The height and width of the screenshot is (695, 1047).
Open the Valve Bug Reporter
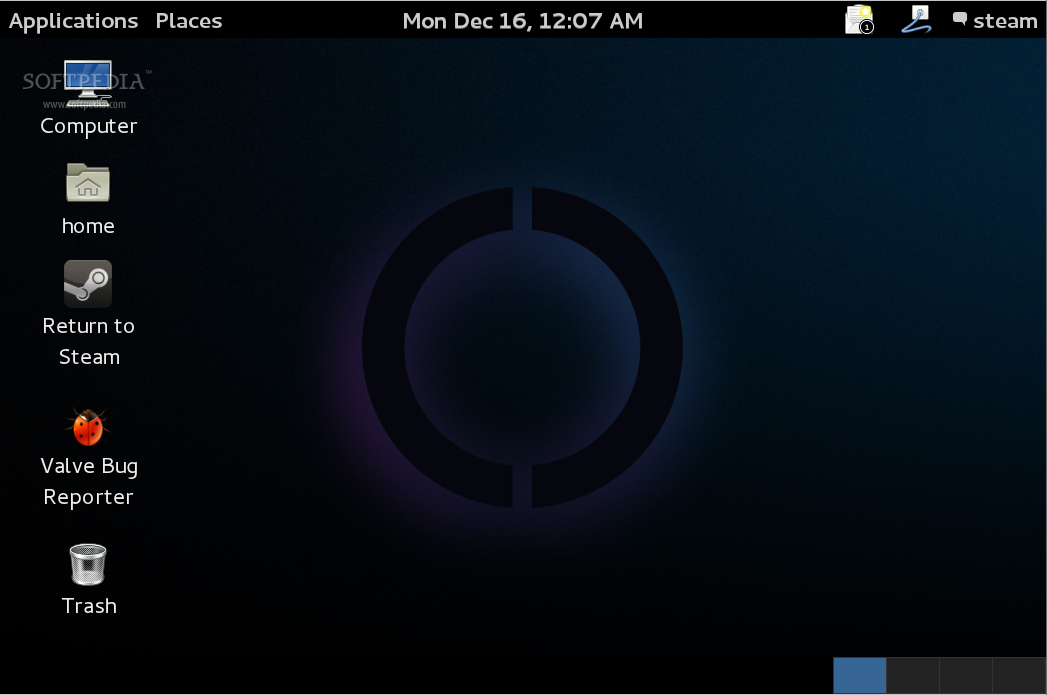click(88, 427)
